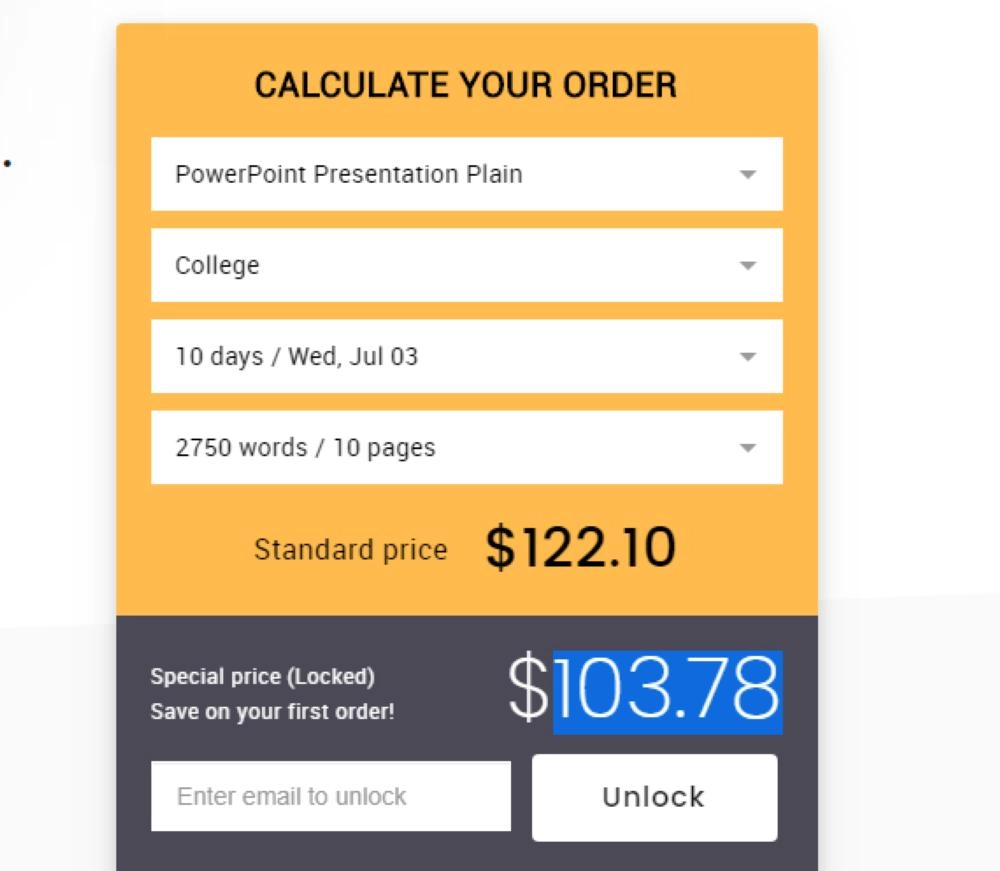Click the $122.10 standard price amount
Viewport: 1000px width, 871px height.
coord(580,548)
